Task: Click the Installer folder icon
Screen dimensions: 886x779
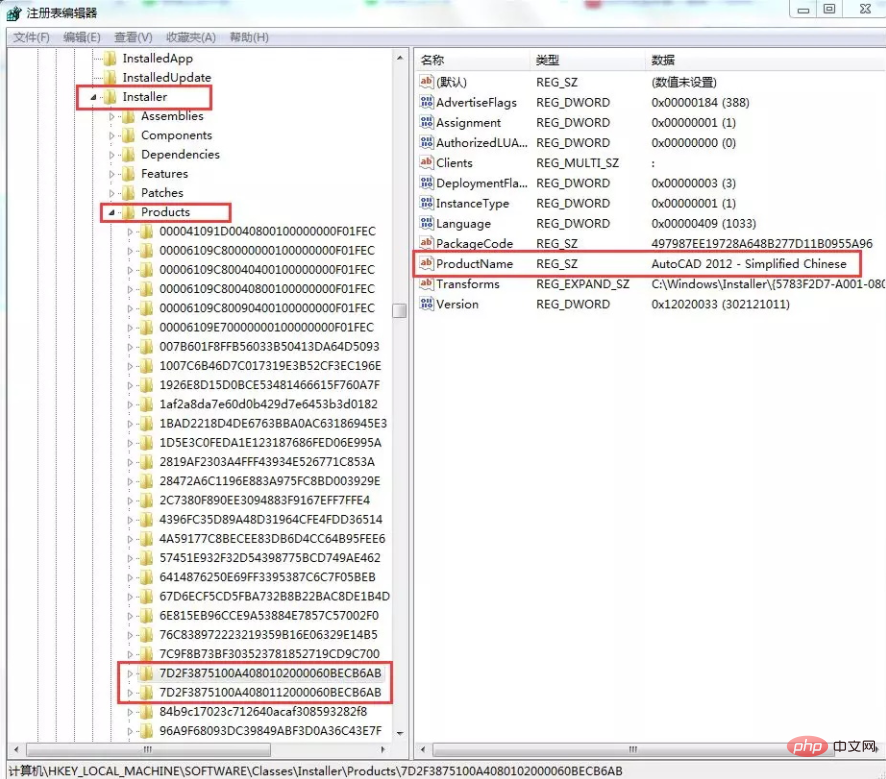Action: 110,97
